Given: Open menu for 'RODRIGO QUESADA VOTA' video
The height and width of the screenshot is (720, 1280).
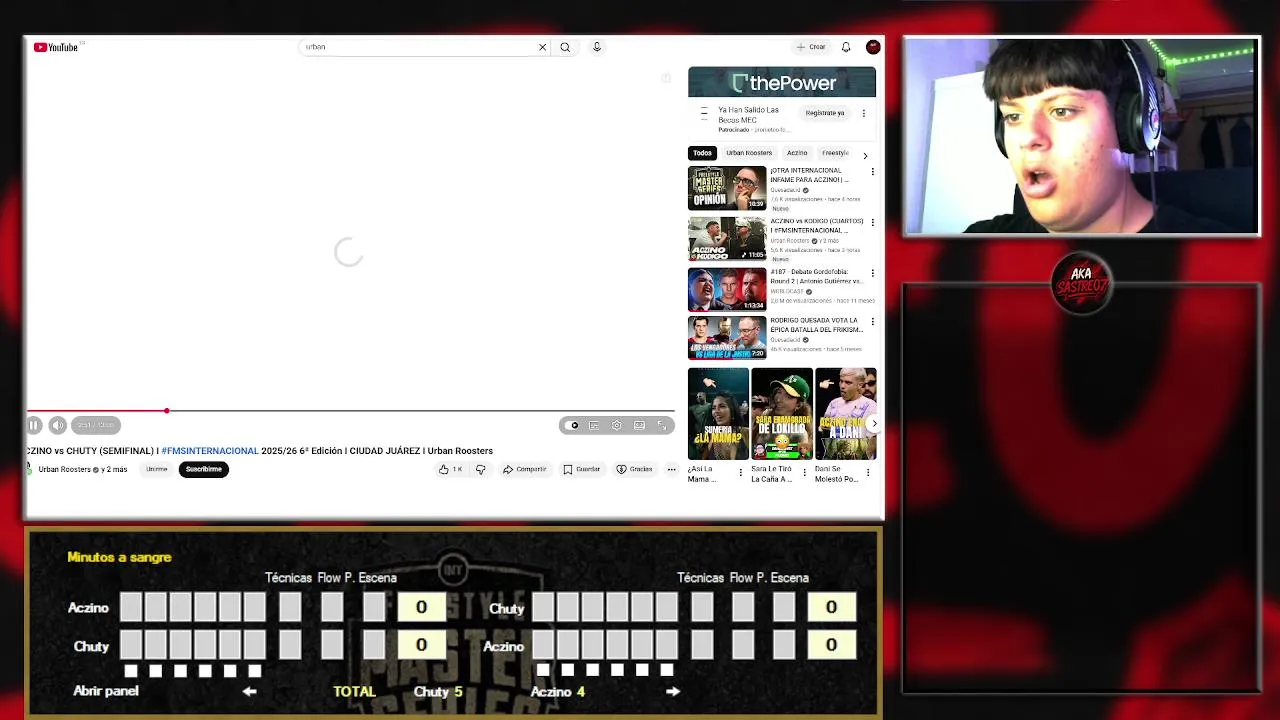Looking at the screenshot, I should pos(872,322).
